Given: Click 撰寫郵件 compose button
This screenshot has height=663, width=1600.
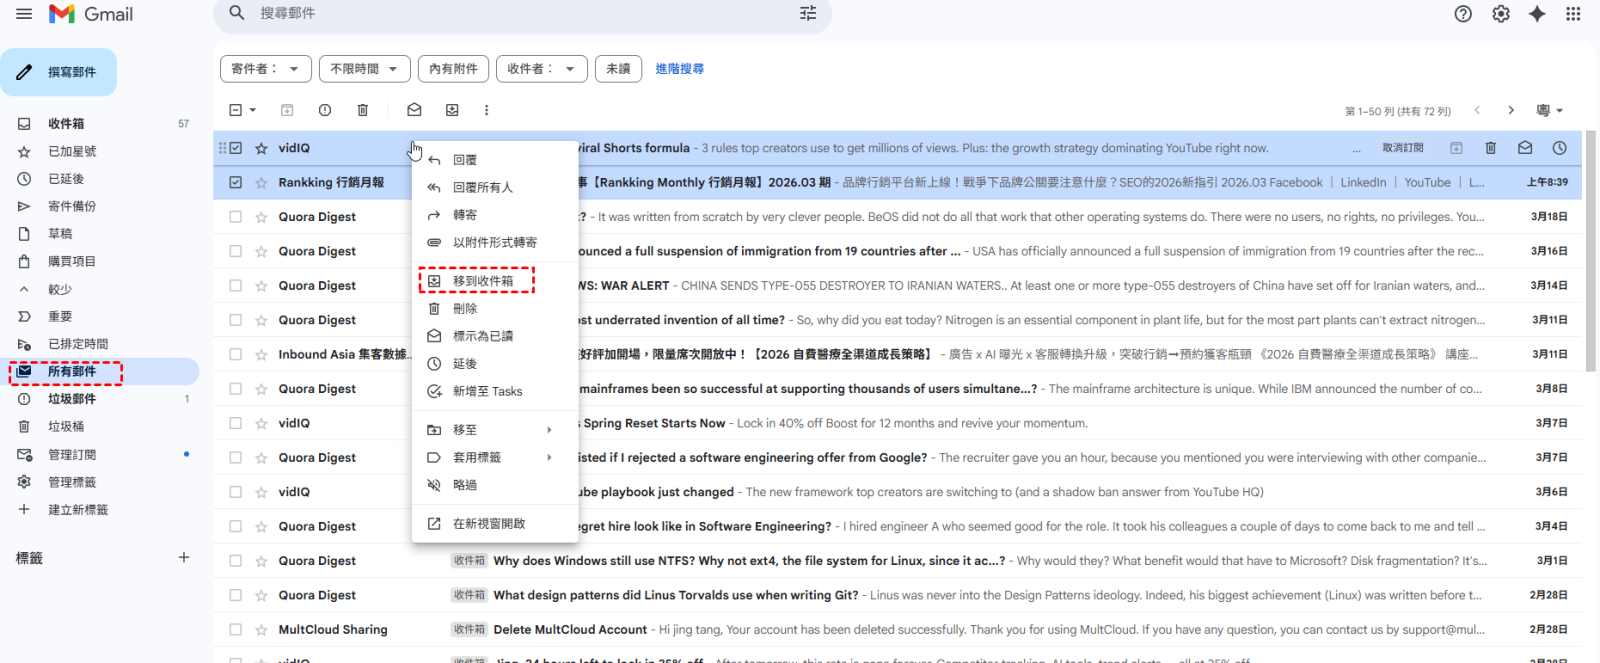Looking at the screenshot, I should (59, 72).
